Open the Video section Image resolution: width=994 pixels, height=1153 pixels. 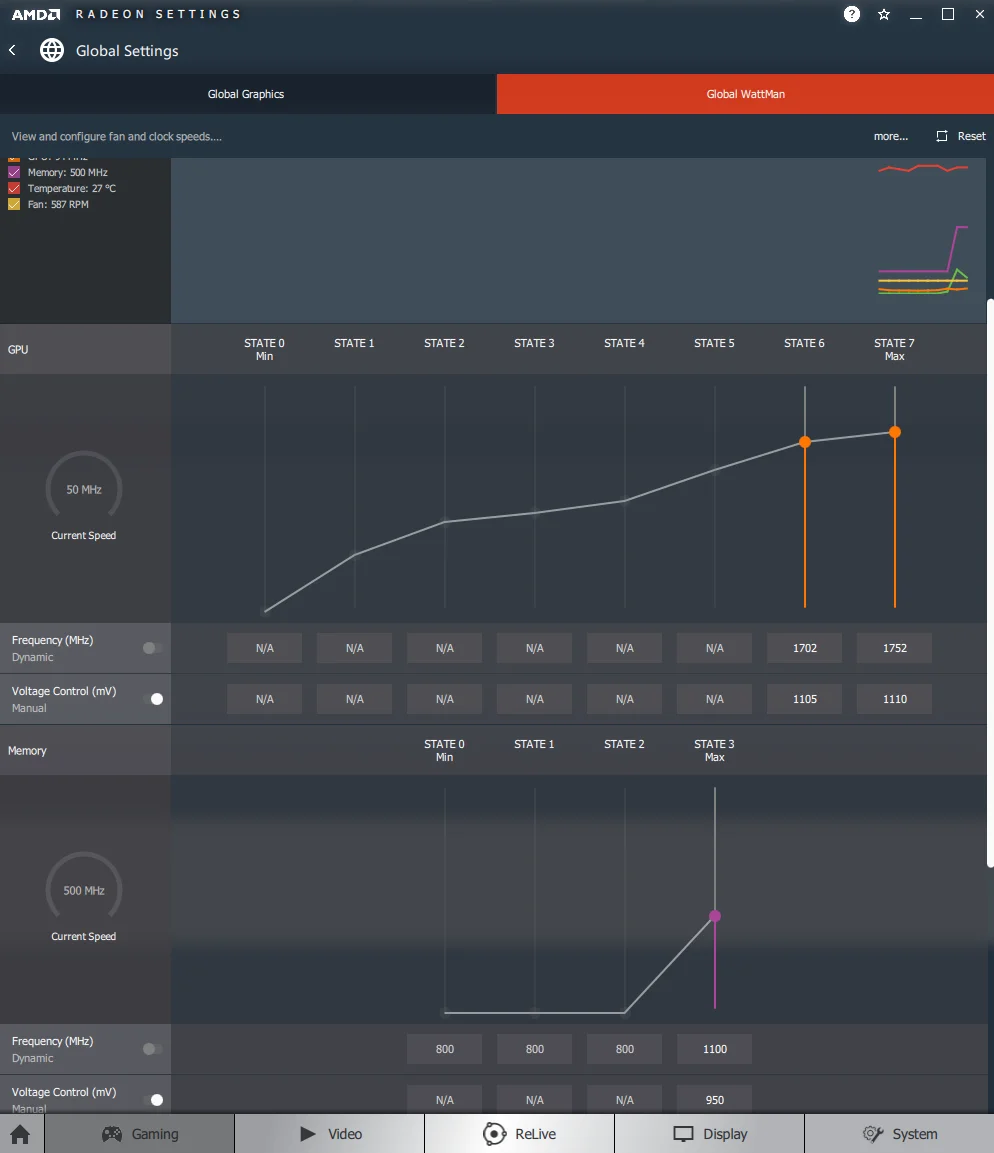[x=330, y=1134]
